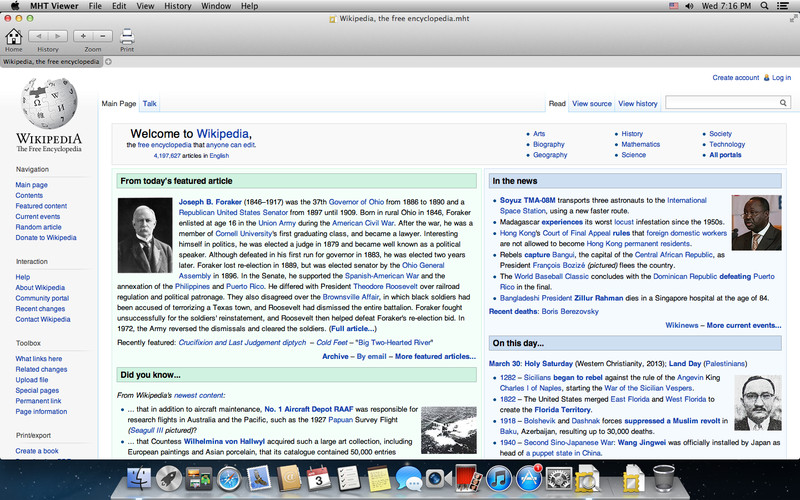Open Mission Control from the dock
Viewport: 800px width, 500px height.
[199, 479]
